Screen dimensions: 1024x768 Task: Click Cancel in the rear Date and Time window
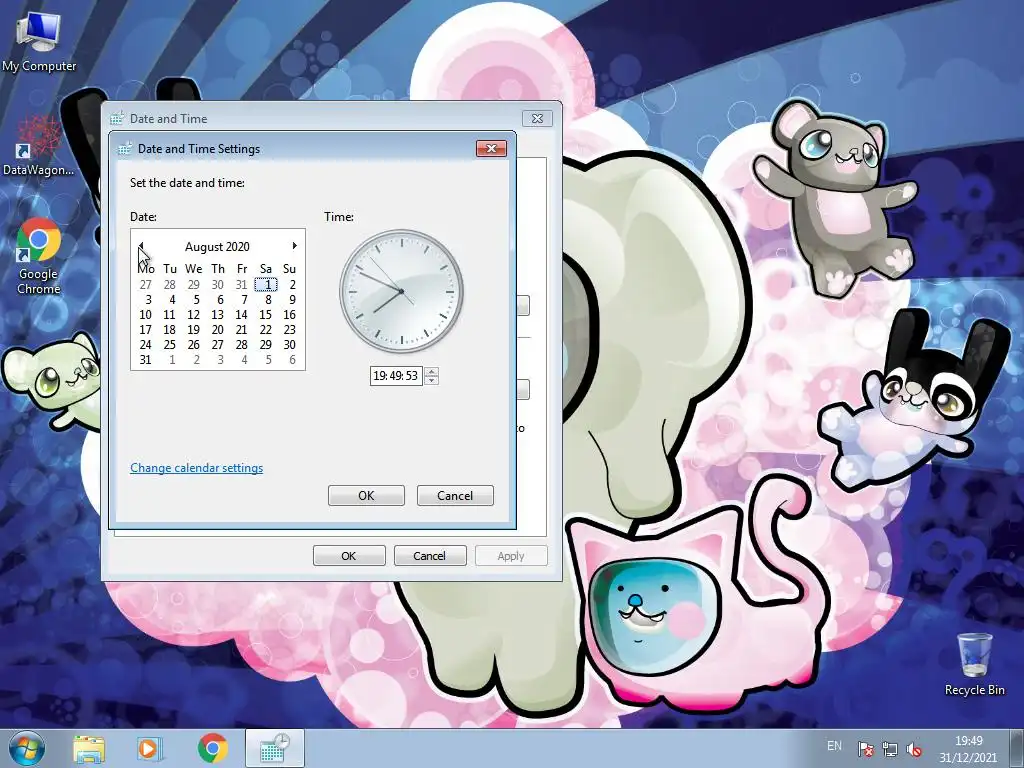430,556
